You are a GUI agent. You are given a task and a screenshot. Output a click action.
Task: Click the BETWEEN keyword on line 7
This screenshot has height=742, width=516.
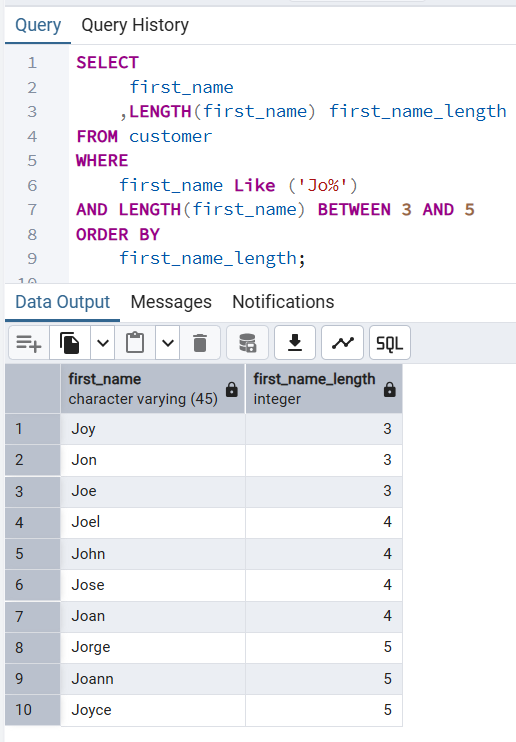(x=354, y=210)
